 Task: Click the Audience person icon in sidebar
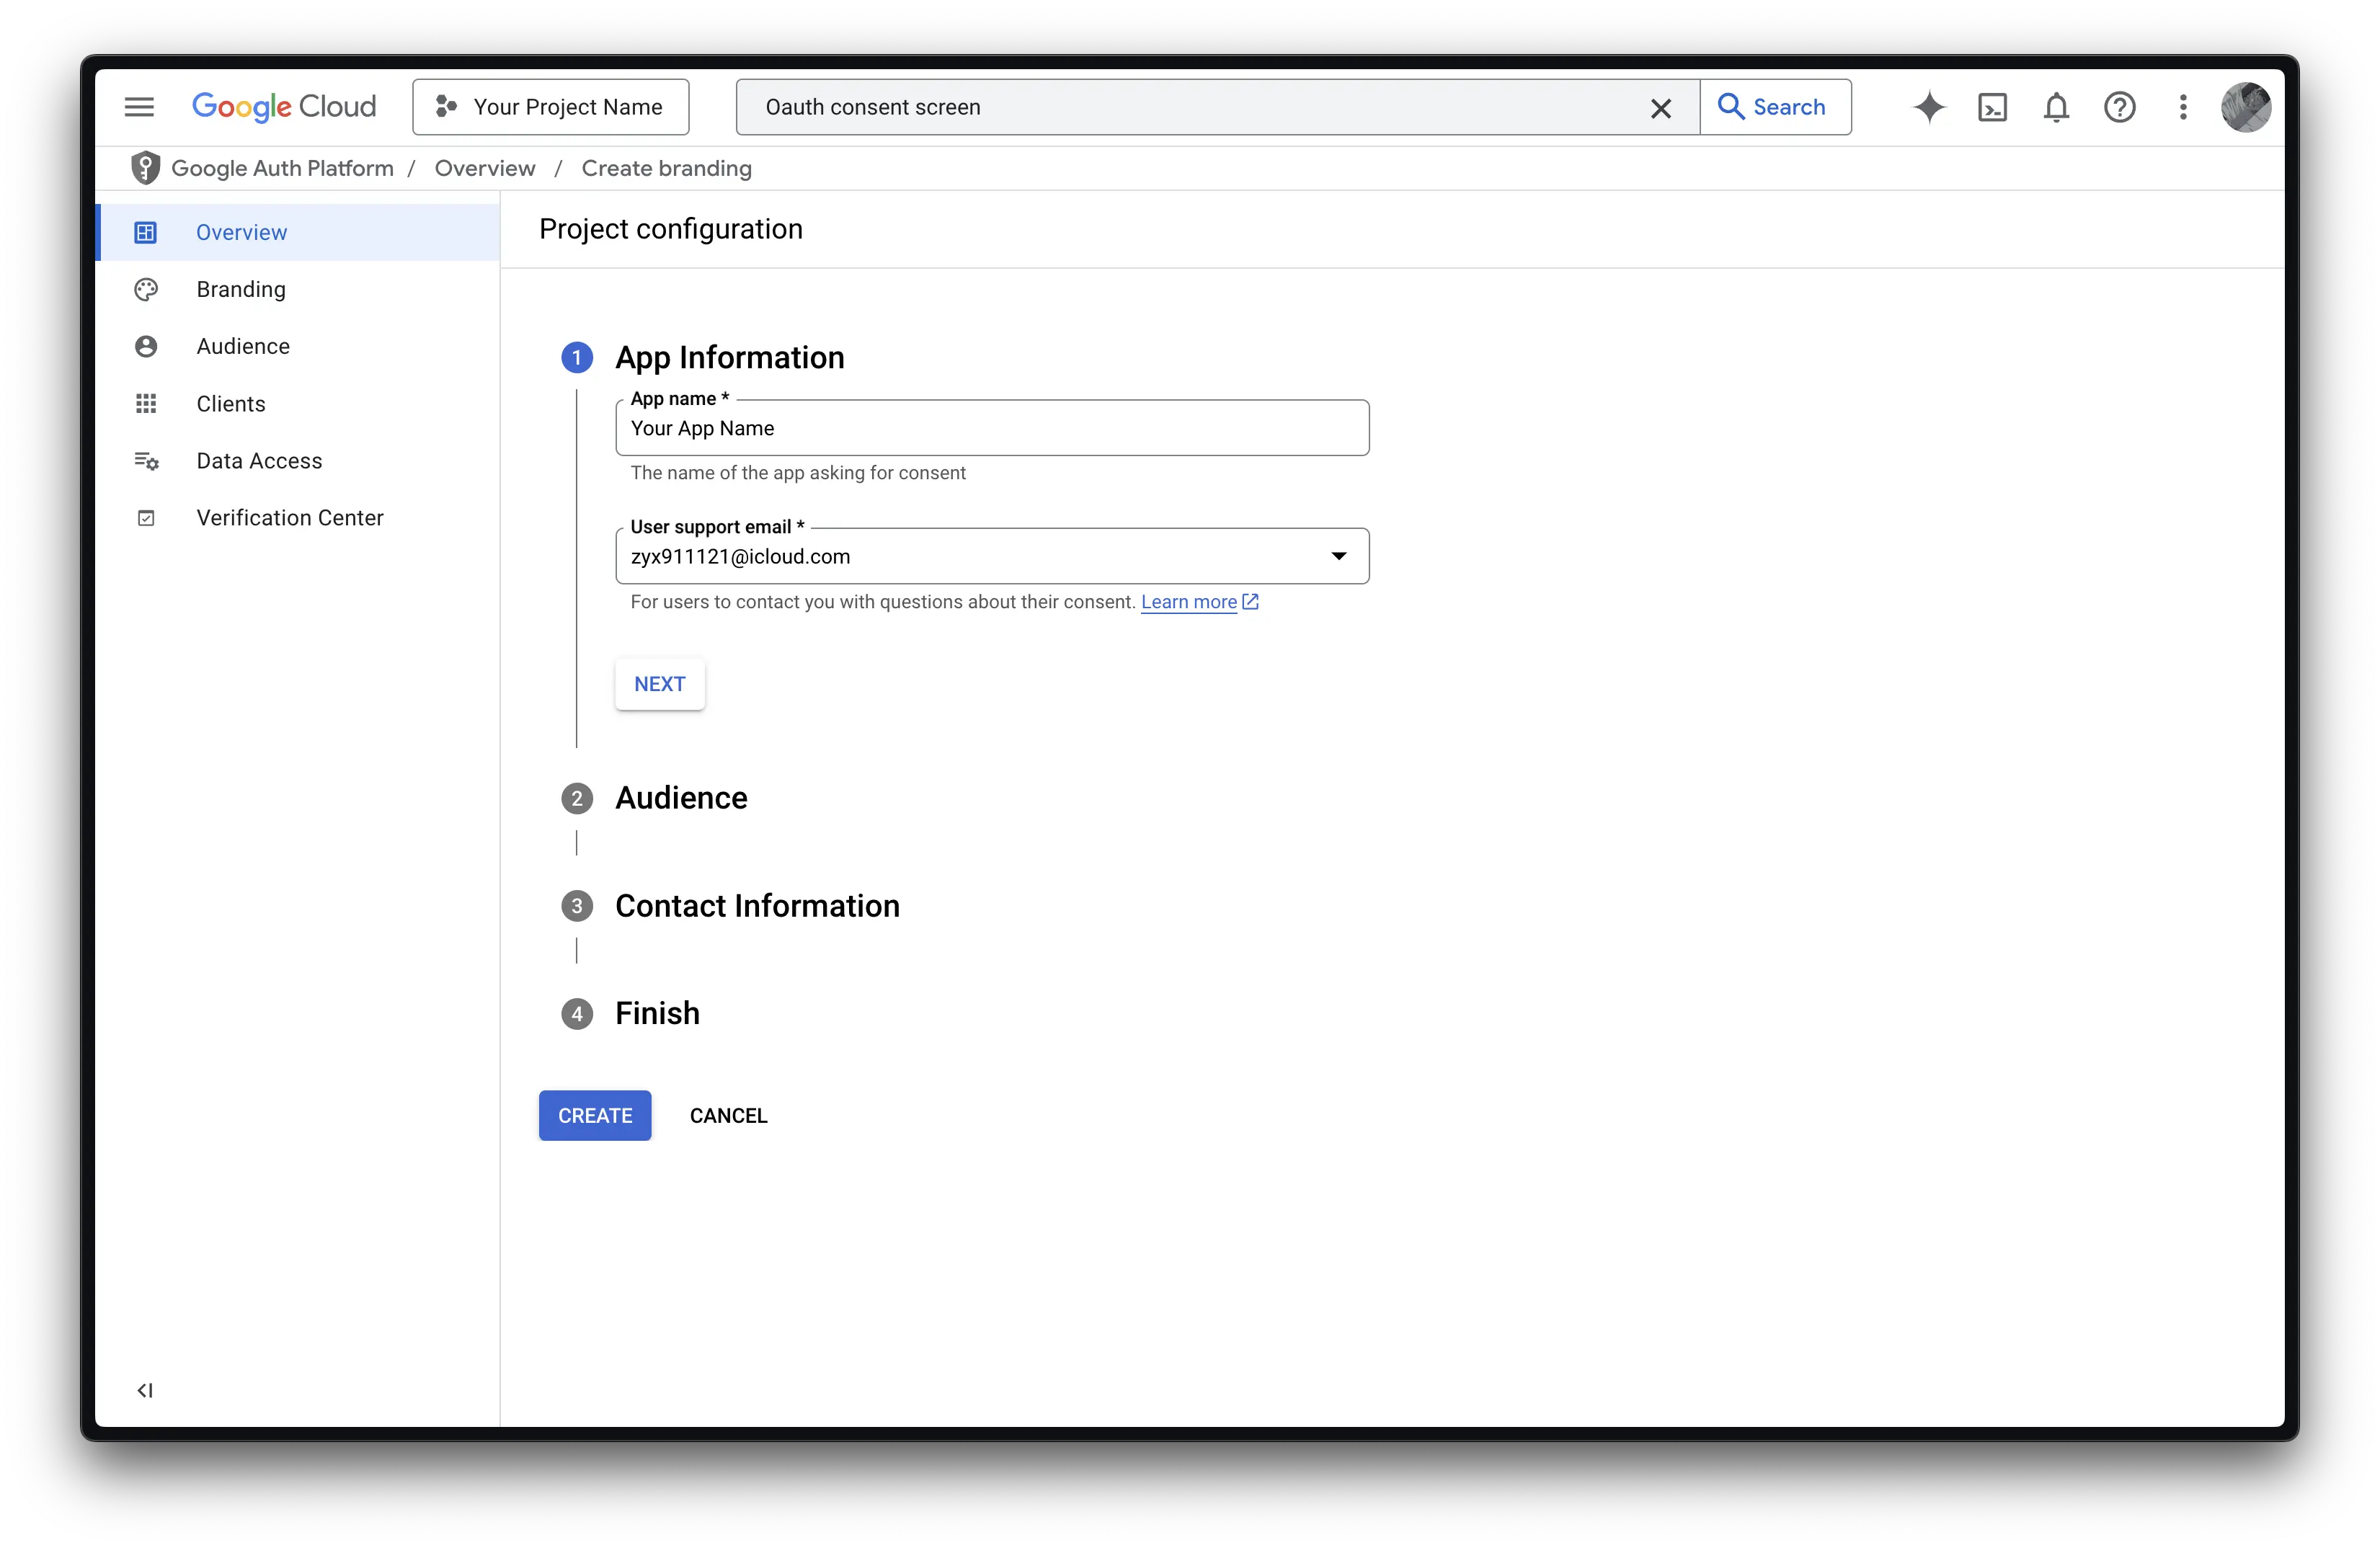pos(146,346)
